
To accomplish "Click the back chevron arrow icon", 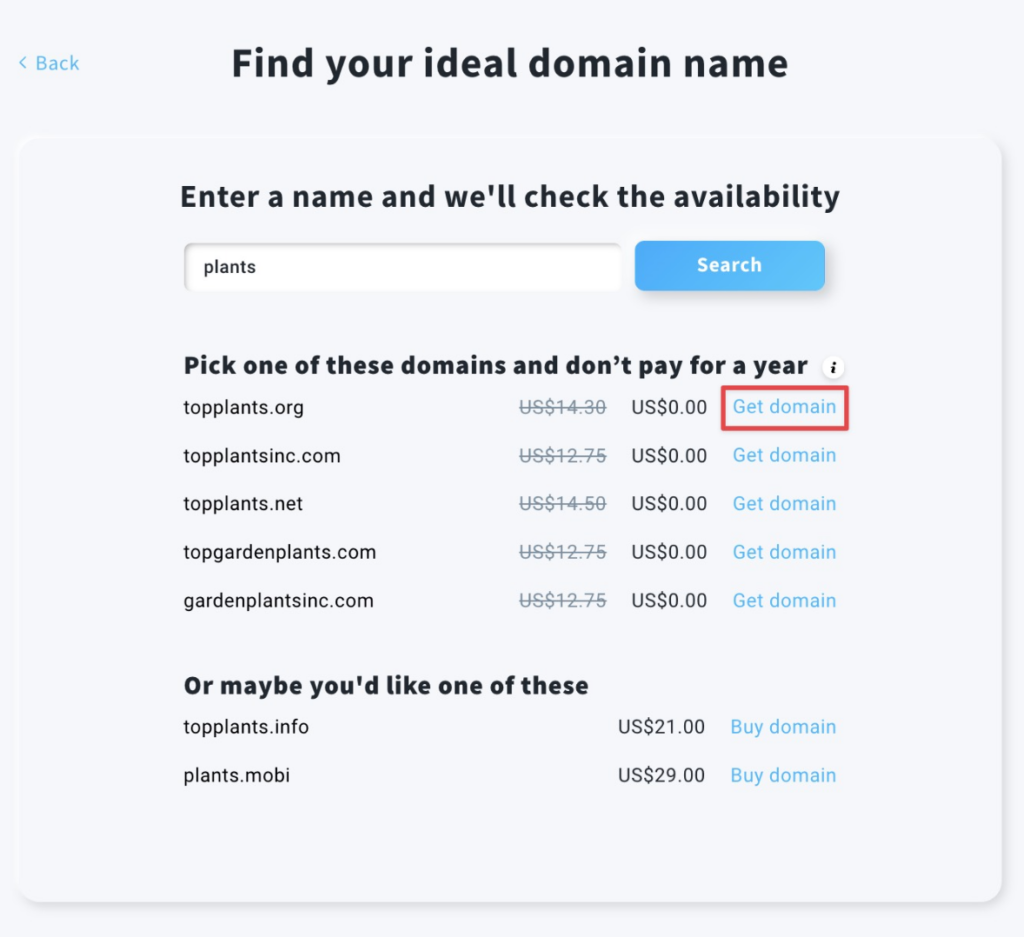I will point(22,63).
